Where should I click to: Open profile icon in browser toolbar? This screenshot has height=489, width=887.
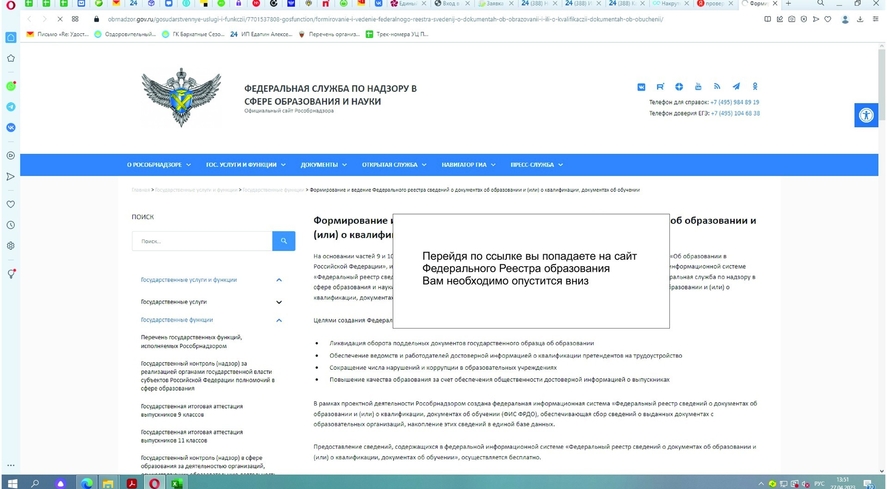[845, 19]
